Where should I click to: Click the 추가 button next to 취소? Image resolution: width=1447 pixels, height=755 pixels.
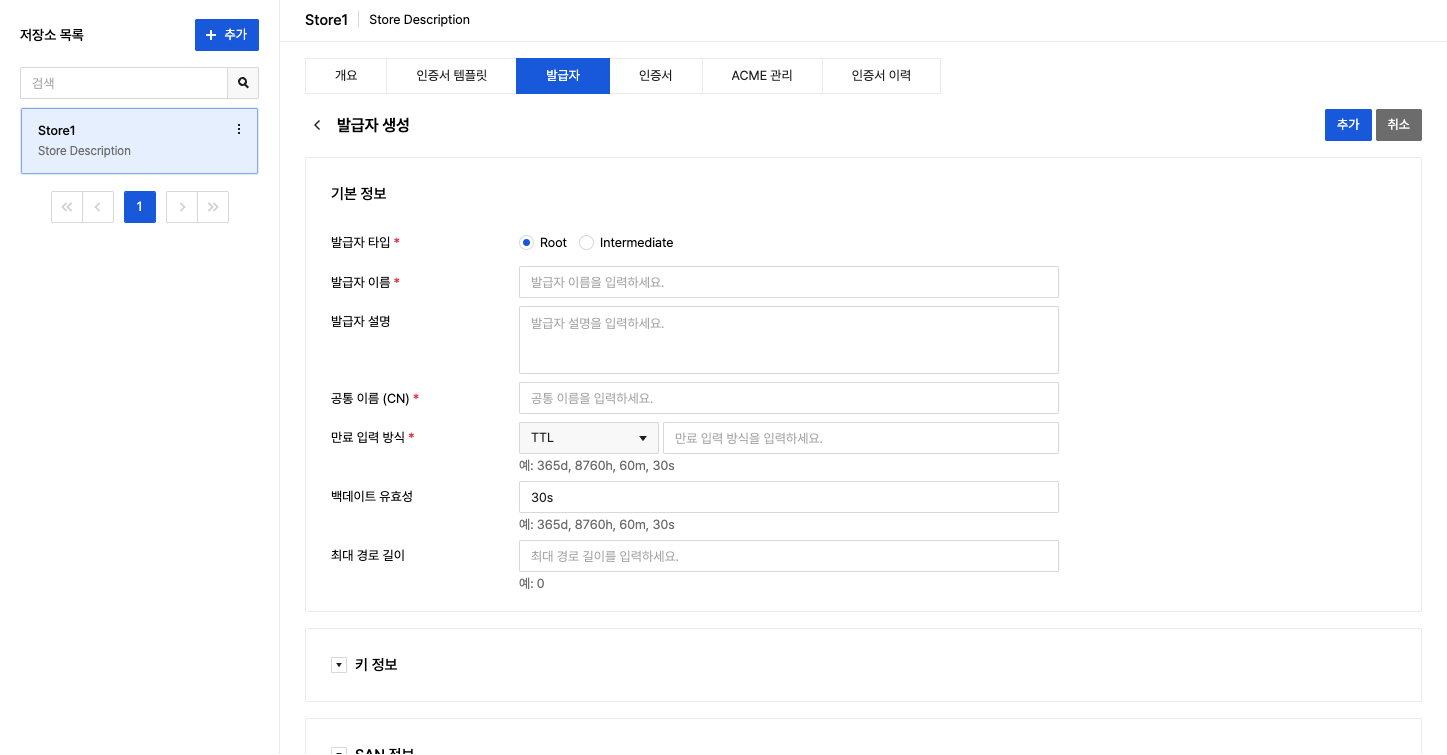[x=1347, y=125]
